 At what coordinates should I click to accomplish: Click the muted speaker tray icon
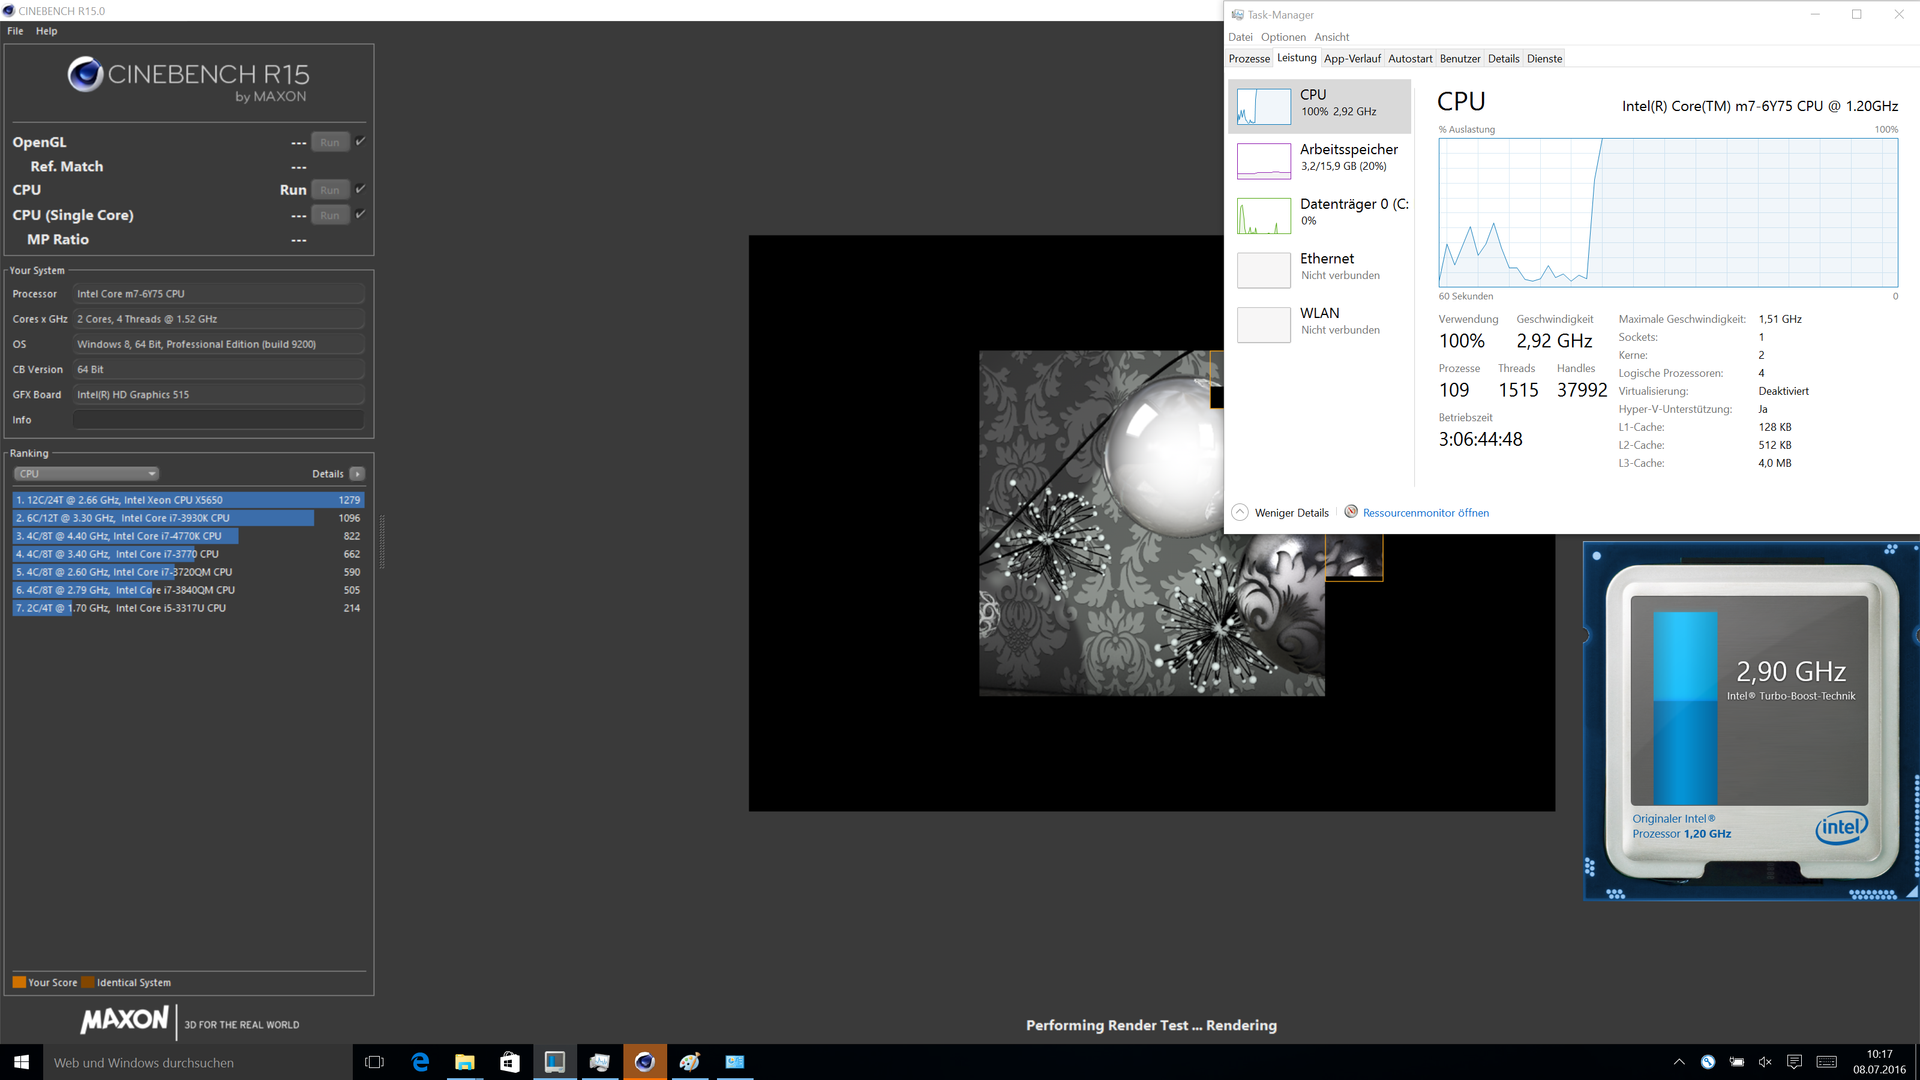[1765, 1062]
